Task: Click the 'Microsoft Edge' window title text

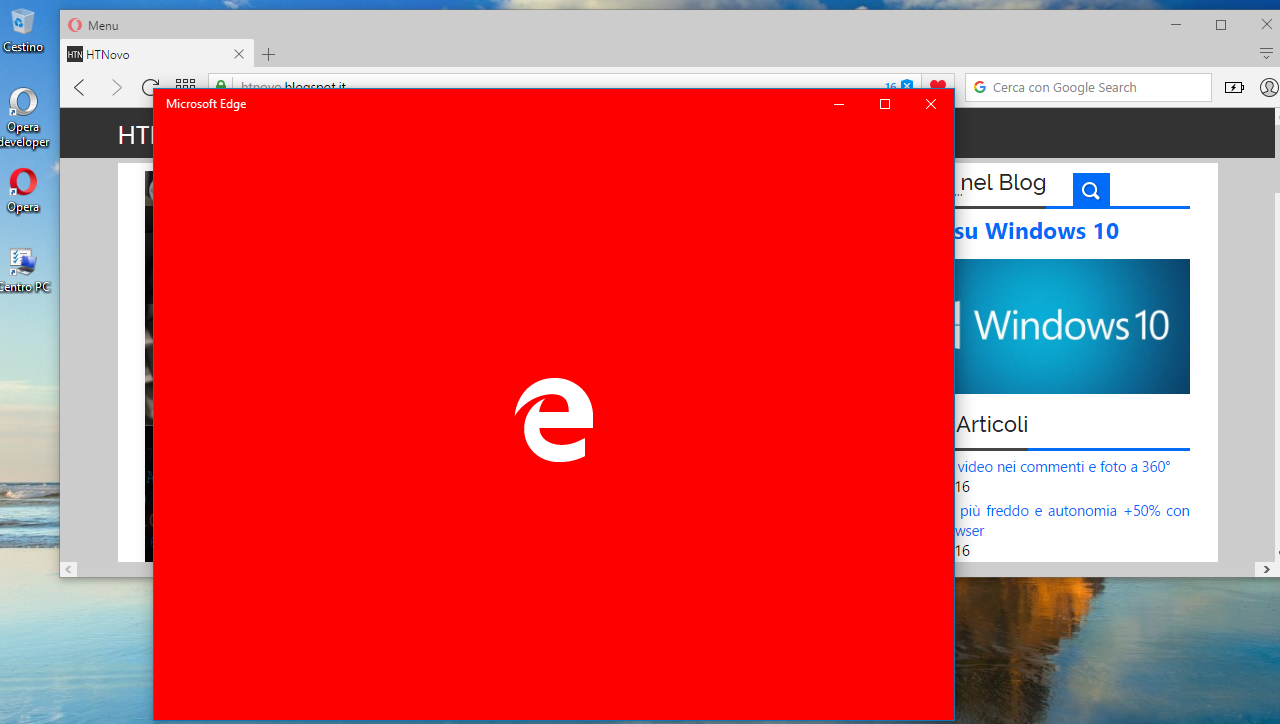Action: (x=206, y=104)
